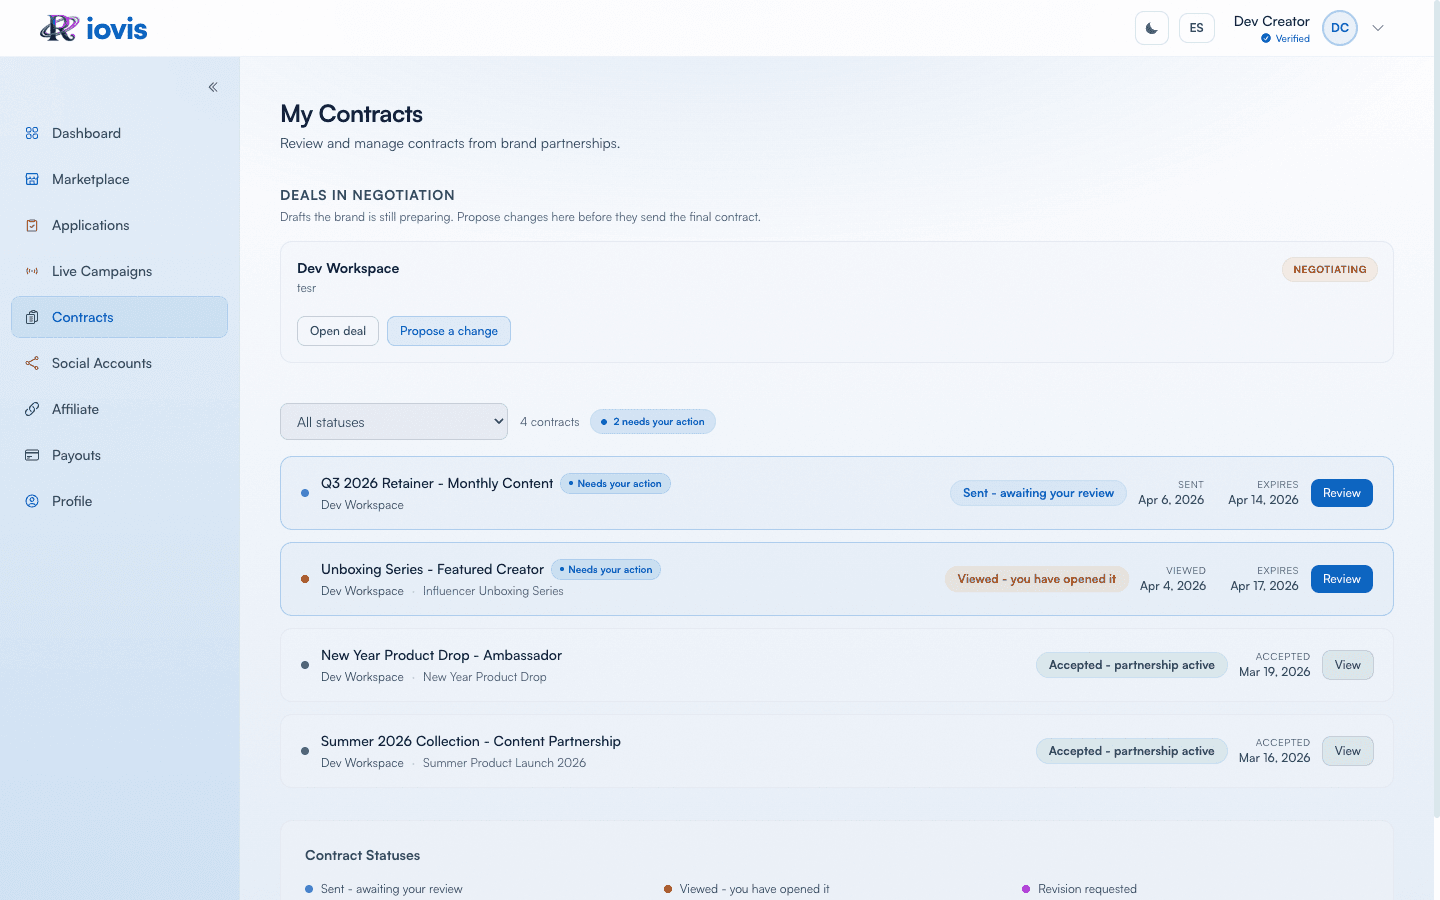Click the Riovis logo

93,28
